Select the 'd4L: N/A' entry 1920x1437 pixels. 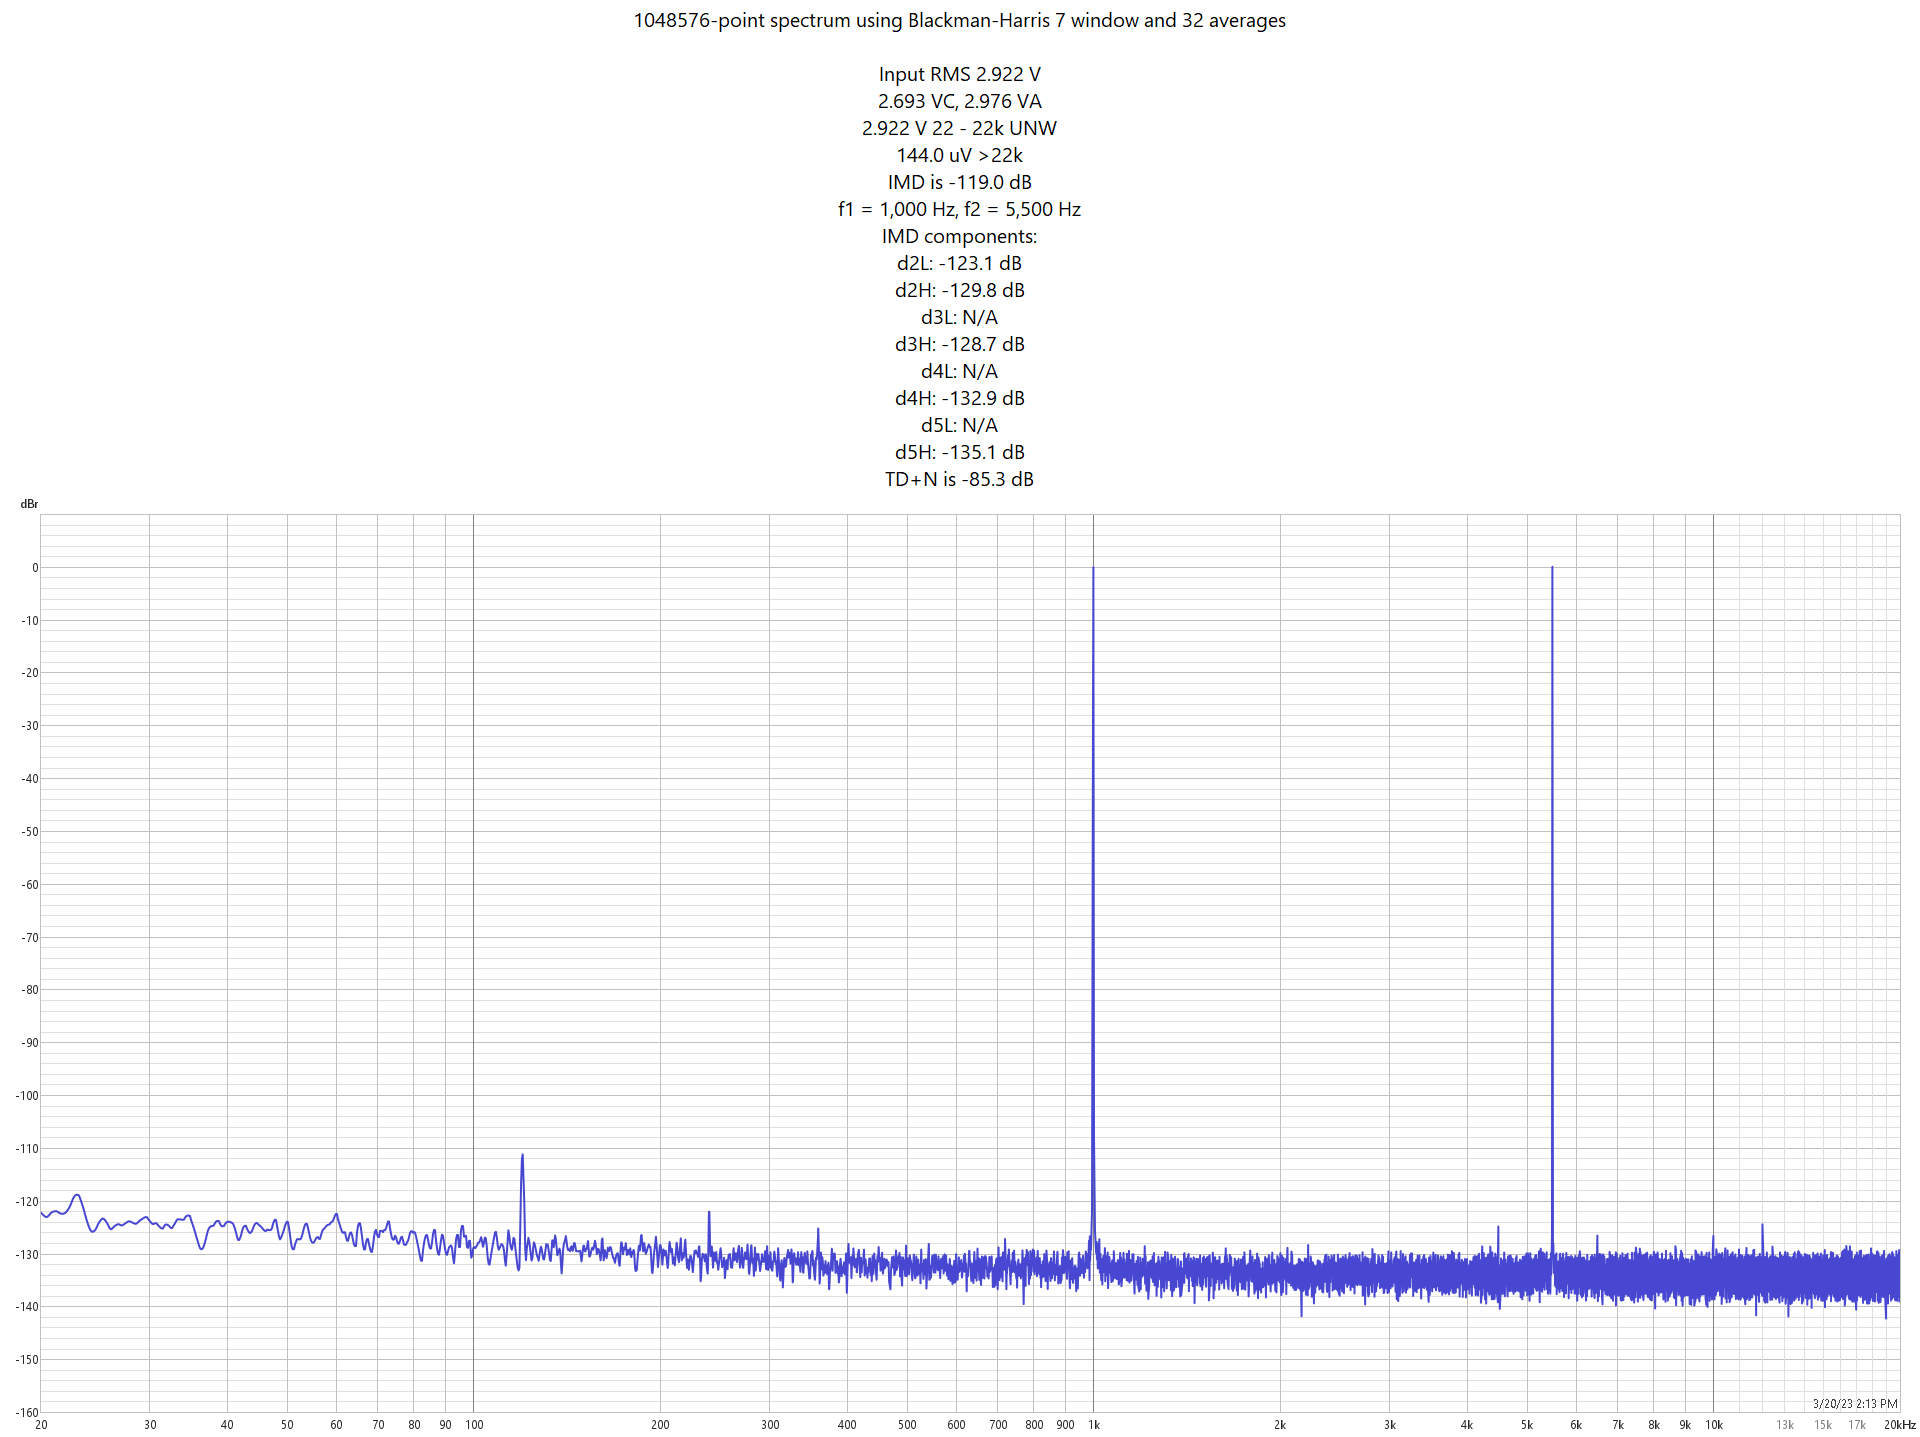(959, 372)
